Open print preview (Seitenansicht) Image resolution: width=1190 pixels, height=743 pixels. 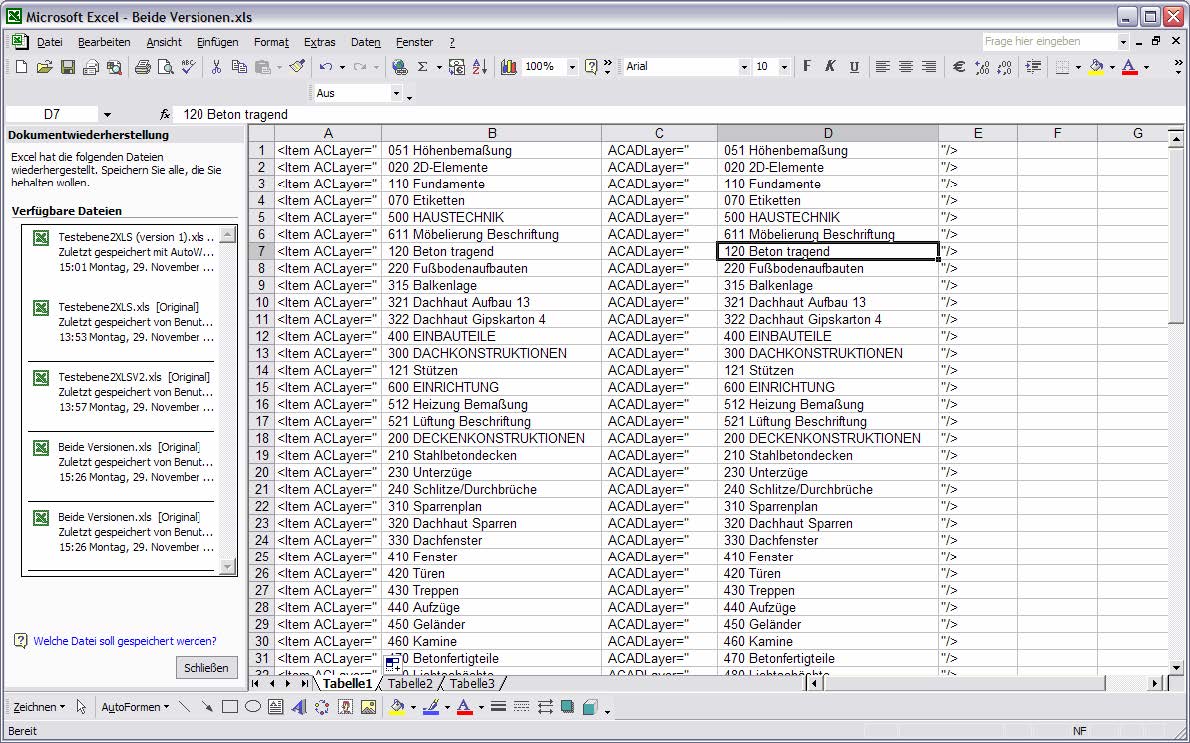(x=165, y=68)
